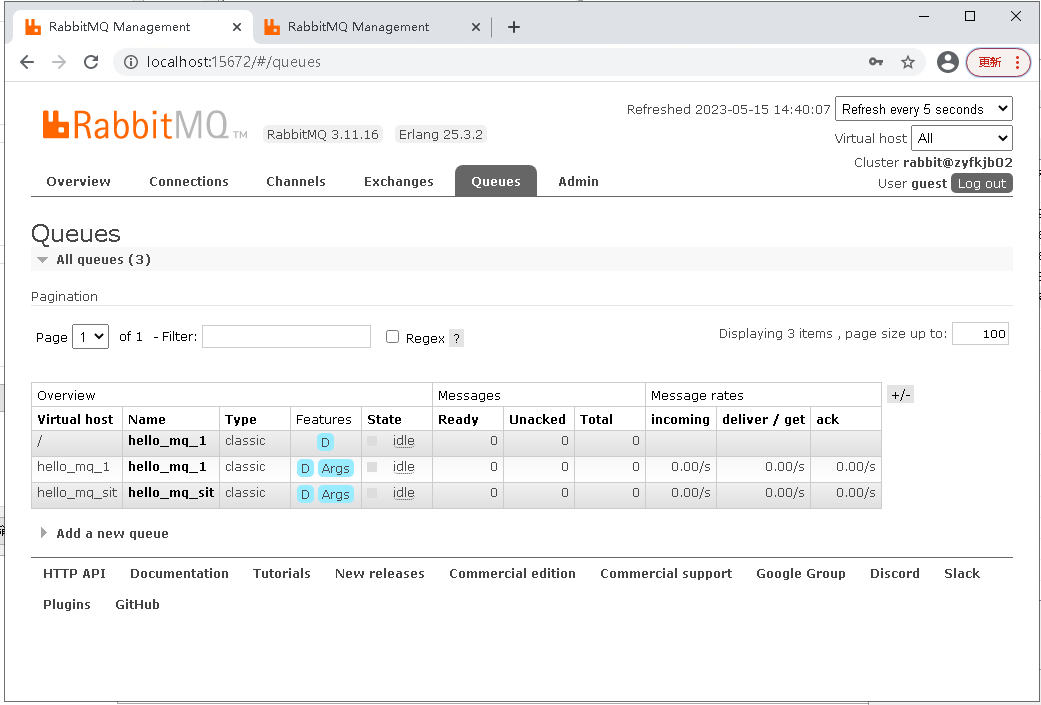This screenshot has width=1041, height=705.
Task: Open a new browser tab
Action: pos(513,27)
